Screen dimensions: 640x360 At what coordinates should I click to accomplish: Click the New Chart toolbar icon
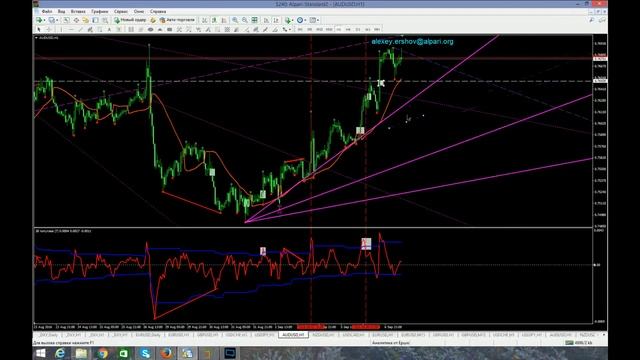(38, 20)
